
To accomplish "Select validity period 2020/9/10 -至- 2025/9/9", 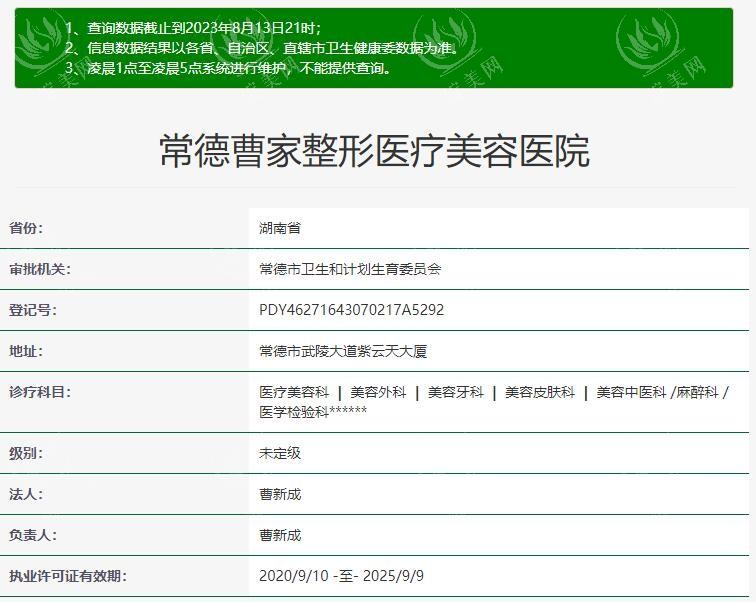I will pyautogui.click(x=341, y=576).
